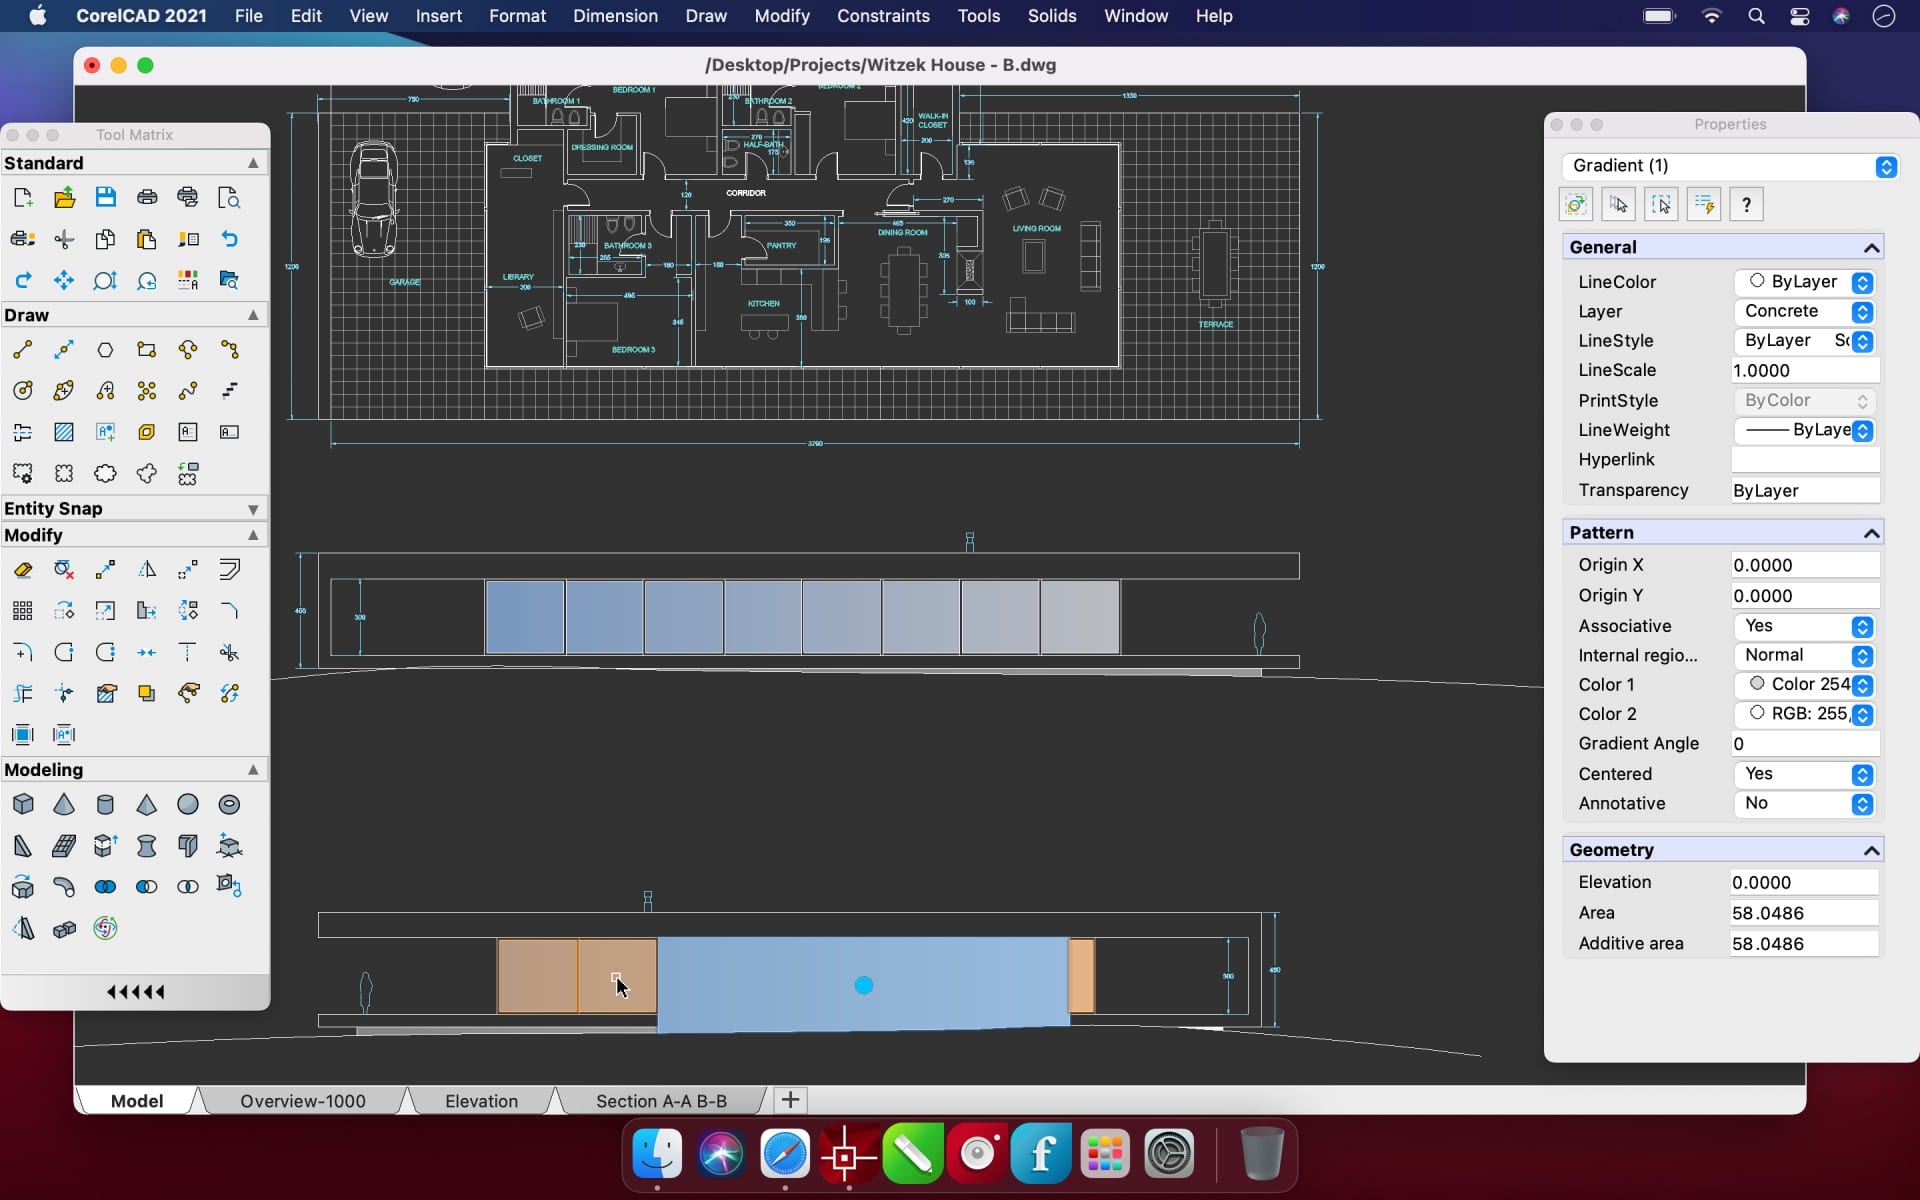Select the Union solids tool
The image size is (1920, 1200).
[x=105, y=887]
